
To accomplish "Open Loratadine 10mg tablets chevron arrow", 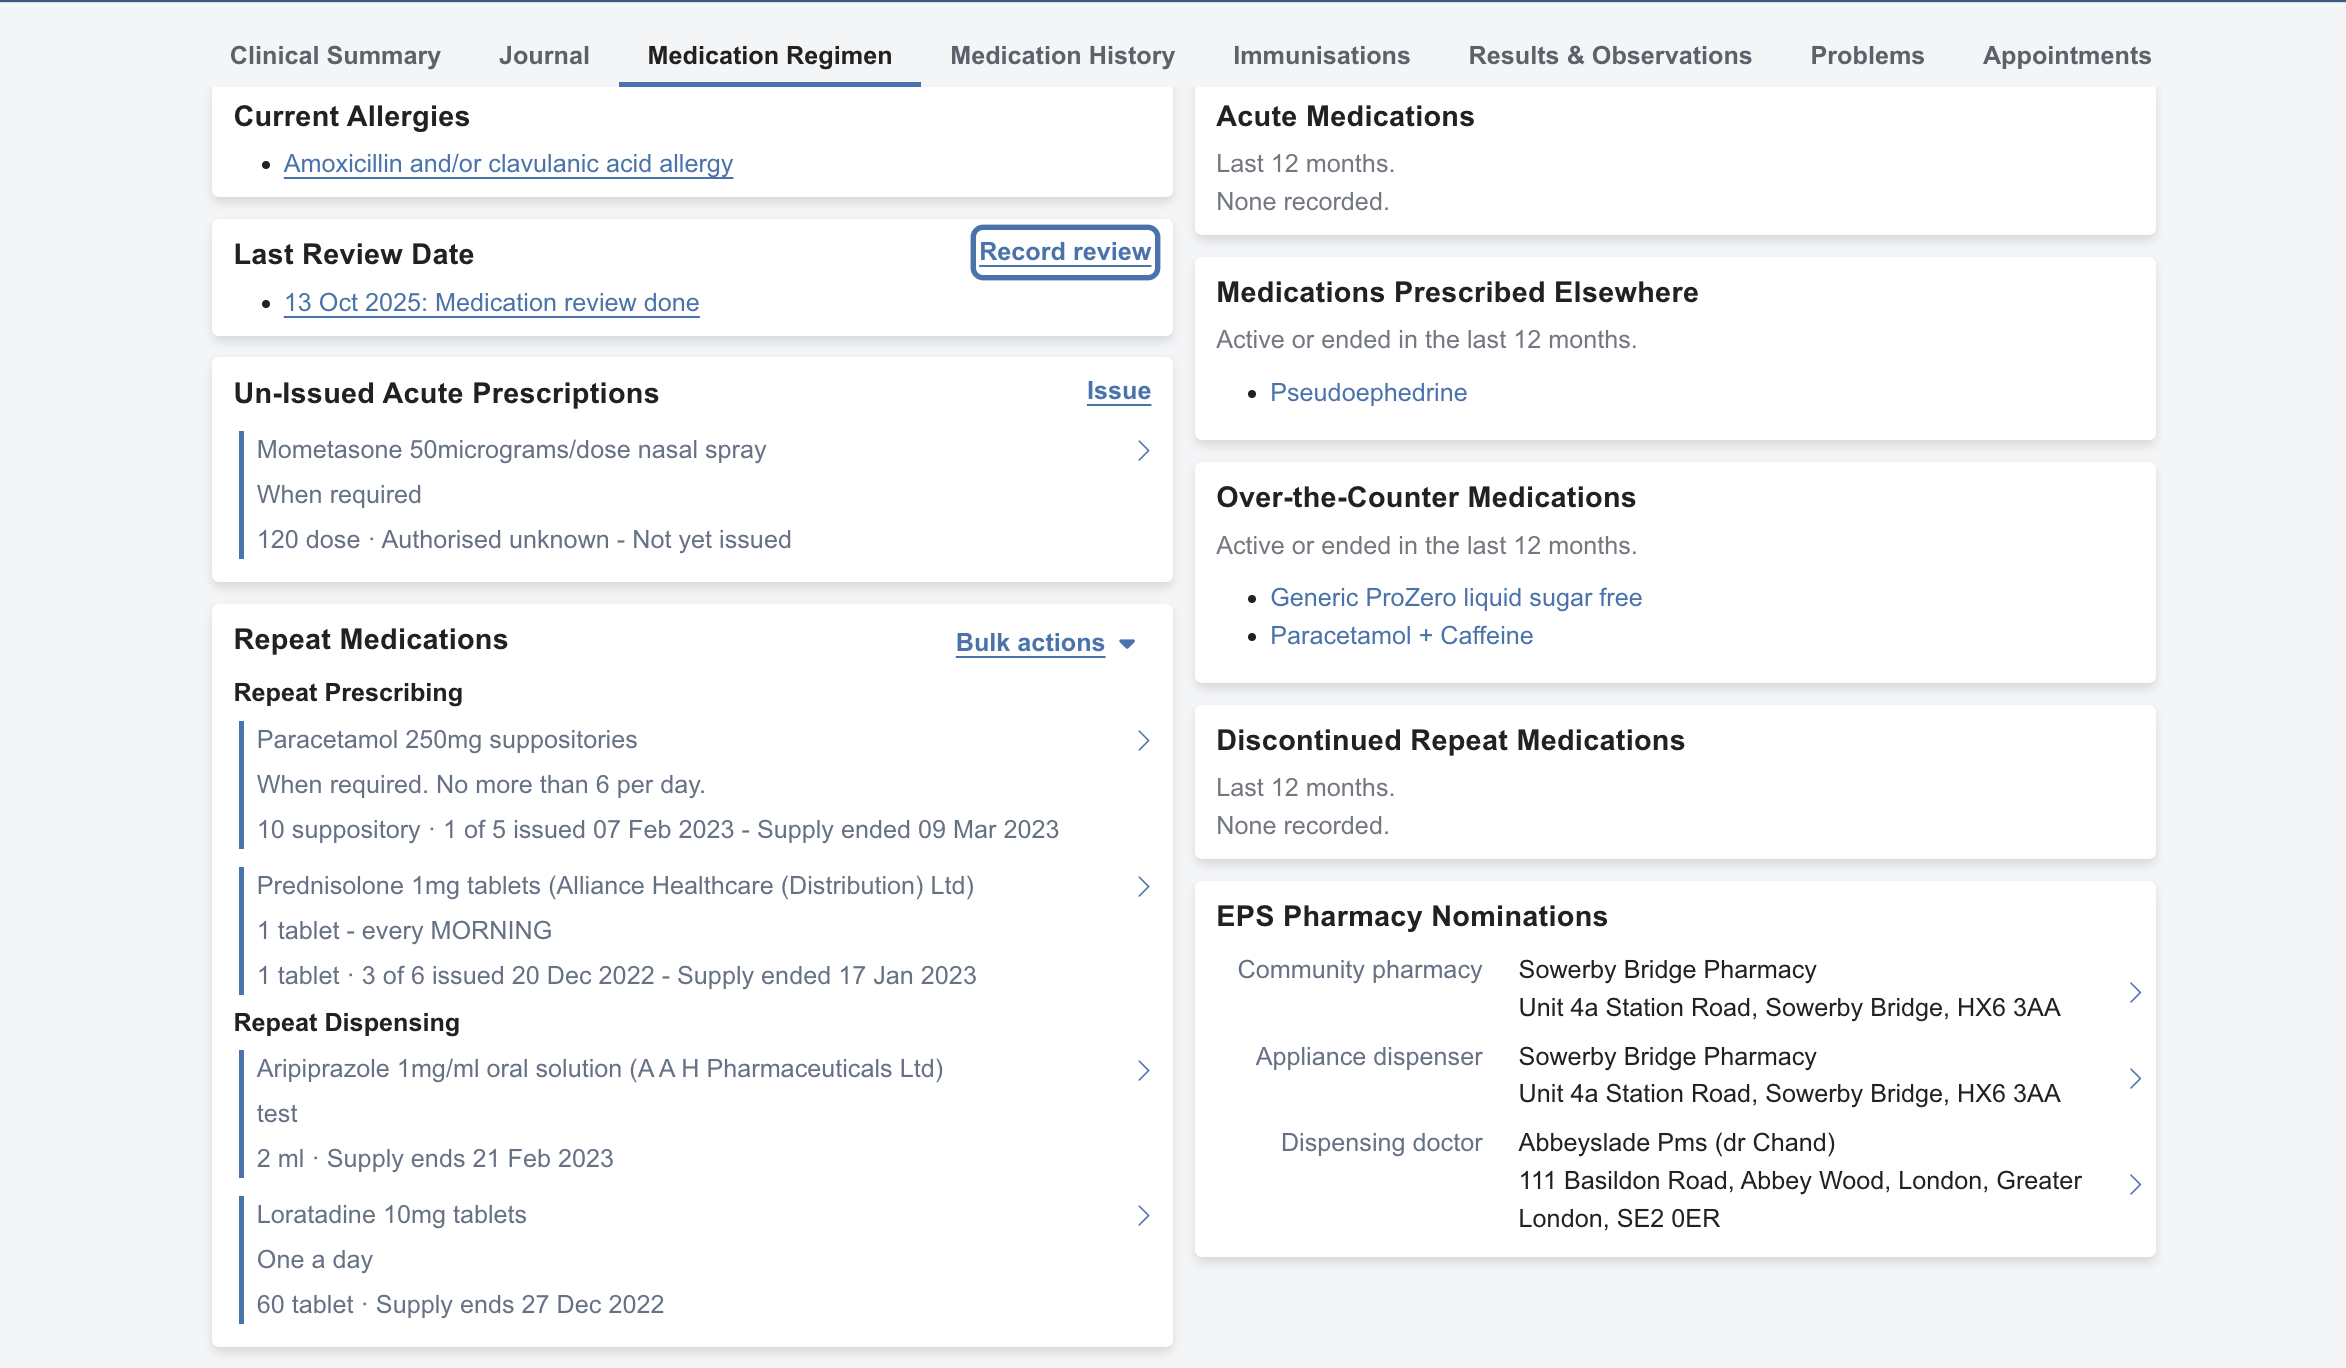I will 1143,1216.
